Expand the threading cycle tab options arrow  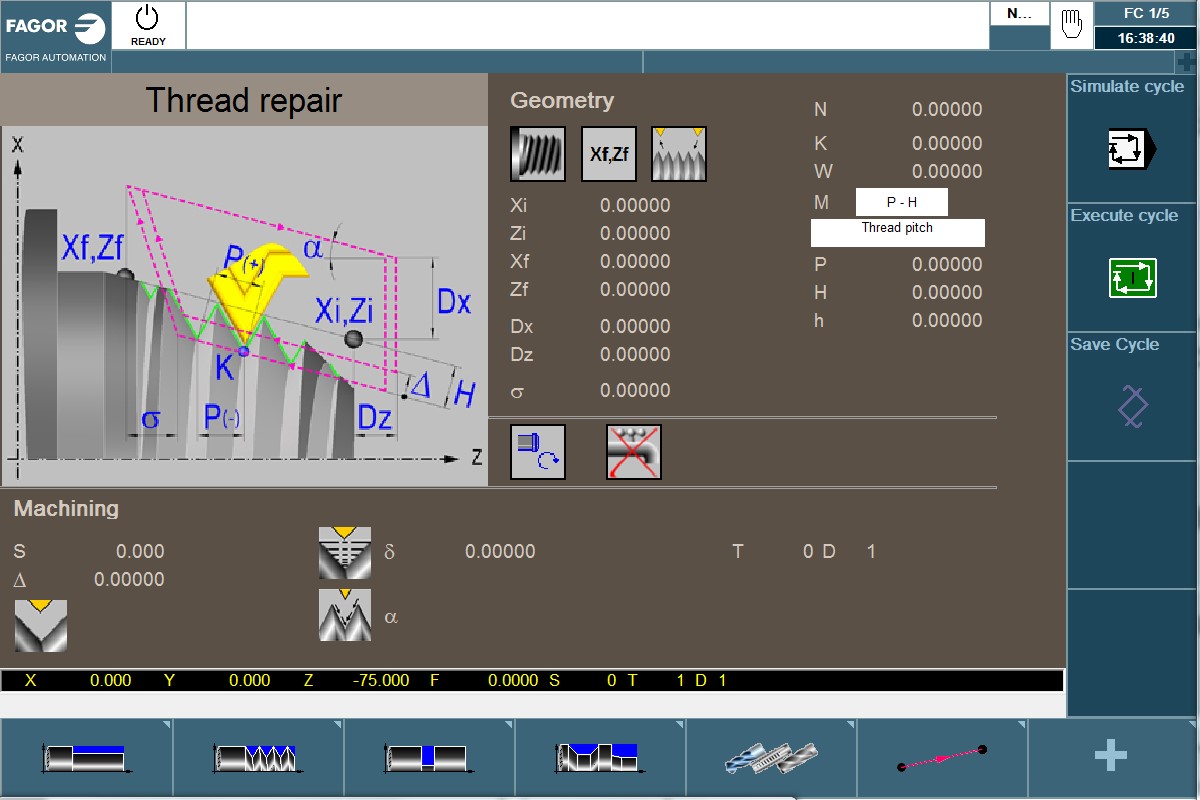pos(338,723)
